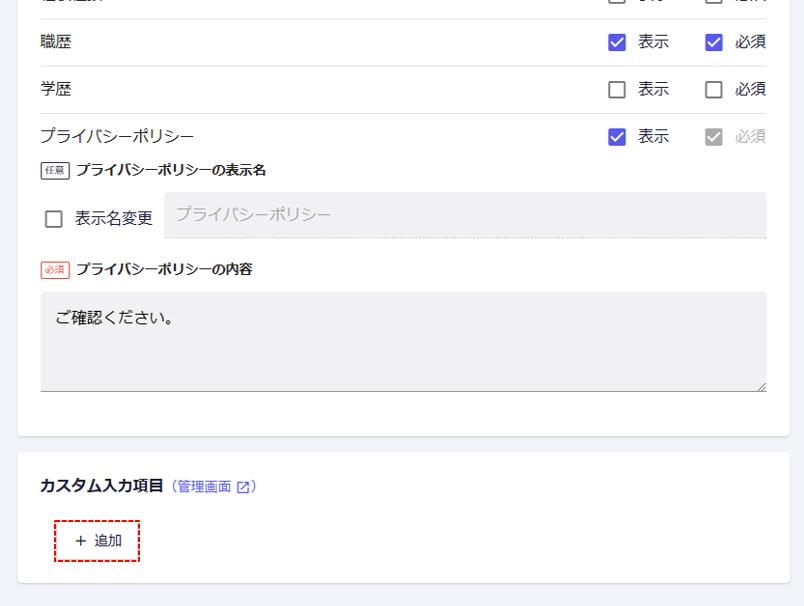Screen dimensions: 804x606
Task: Click the text area resize handle
Action: point(761,386)
